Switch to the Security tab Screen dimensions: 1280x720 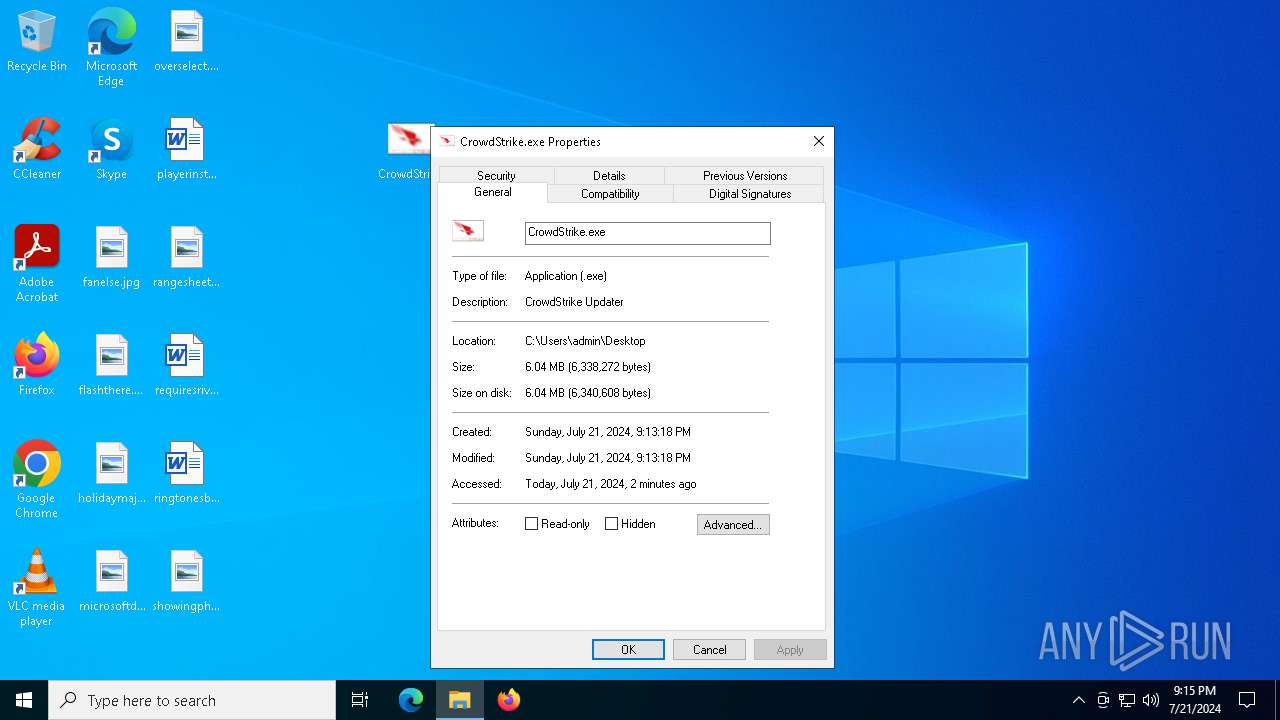(x=496, y=175)
